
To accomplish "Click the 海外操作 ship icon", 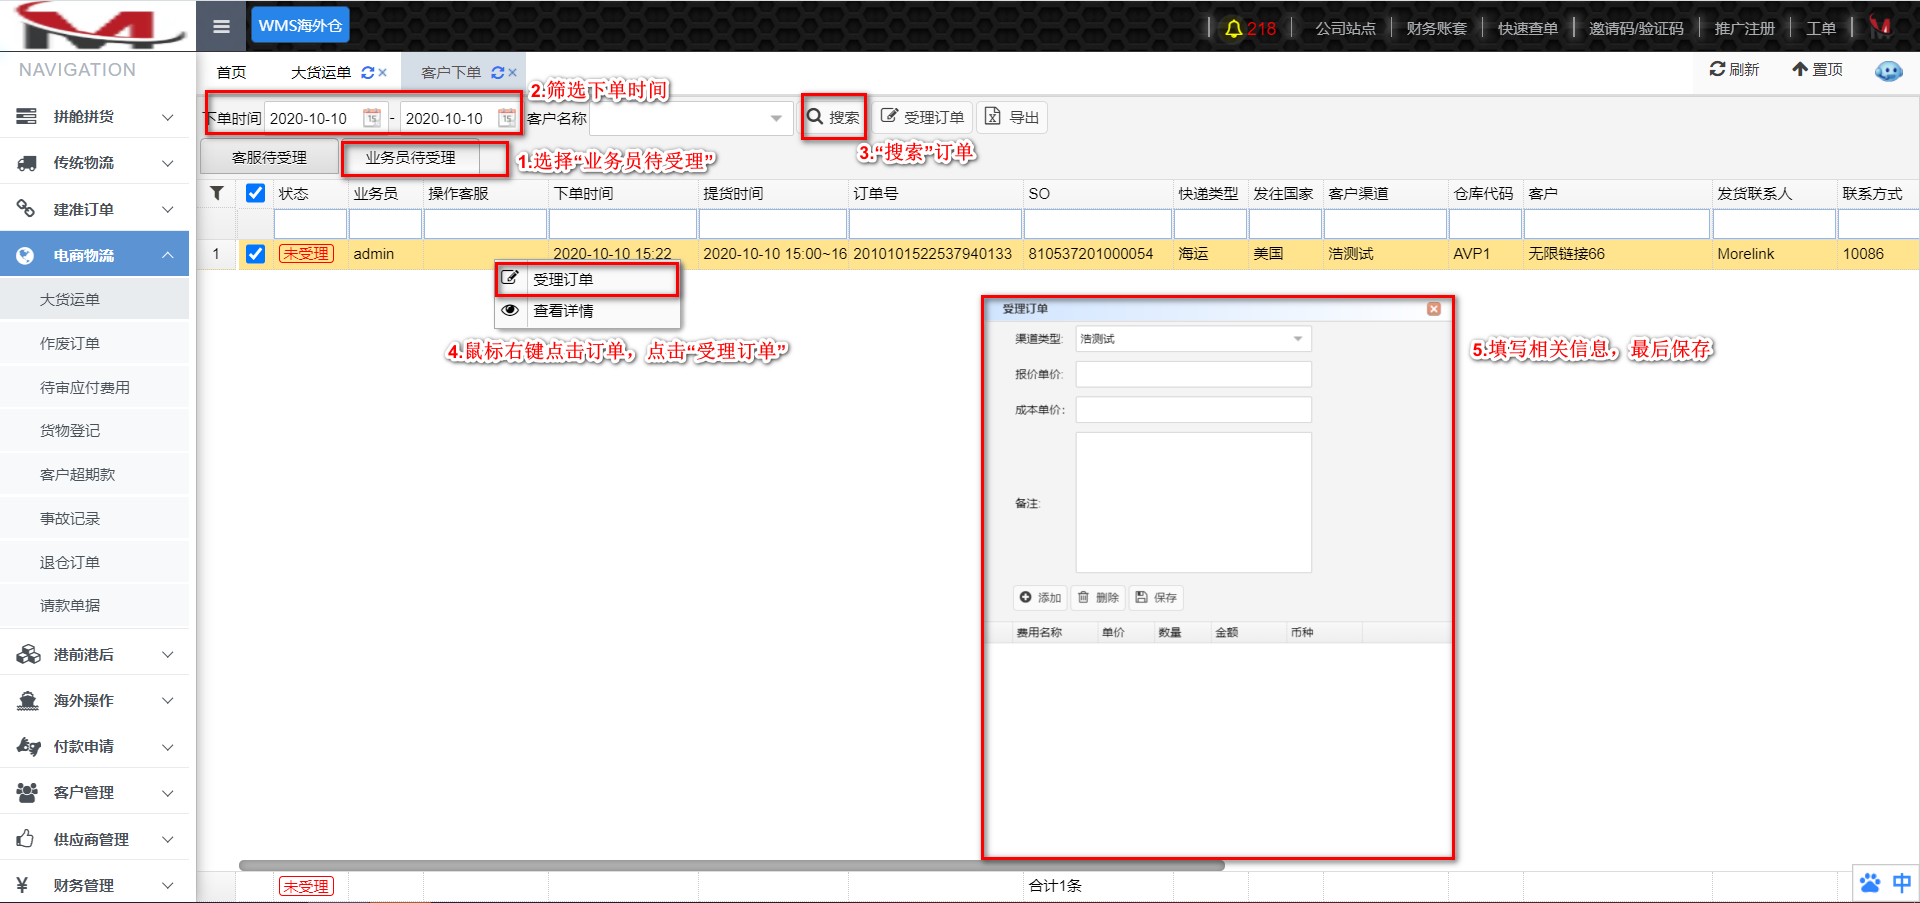I will click(27, 701).
